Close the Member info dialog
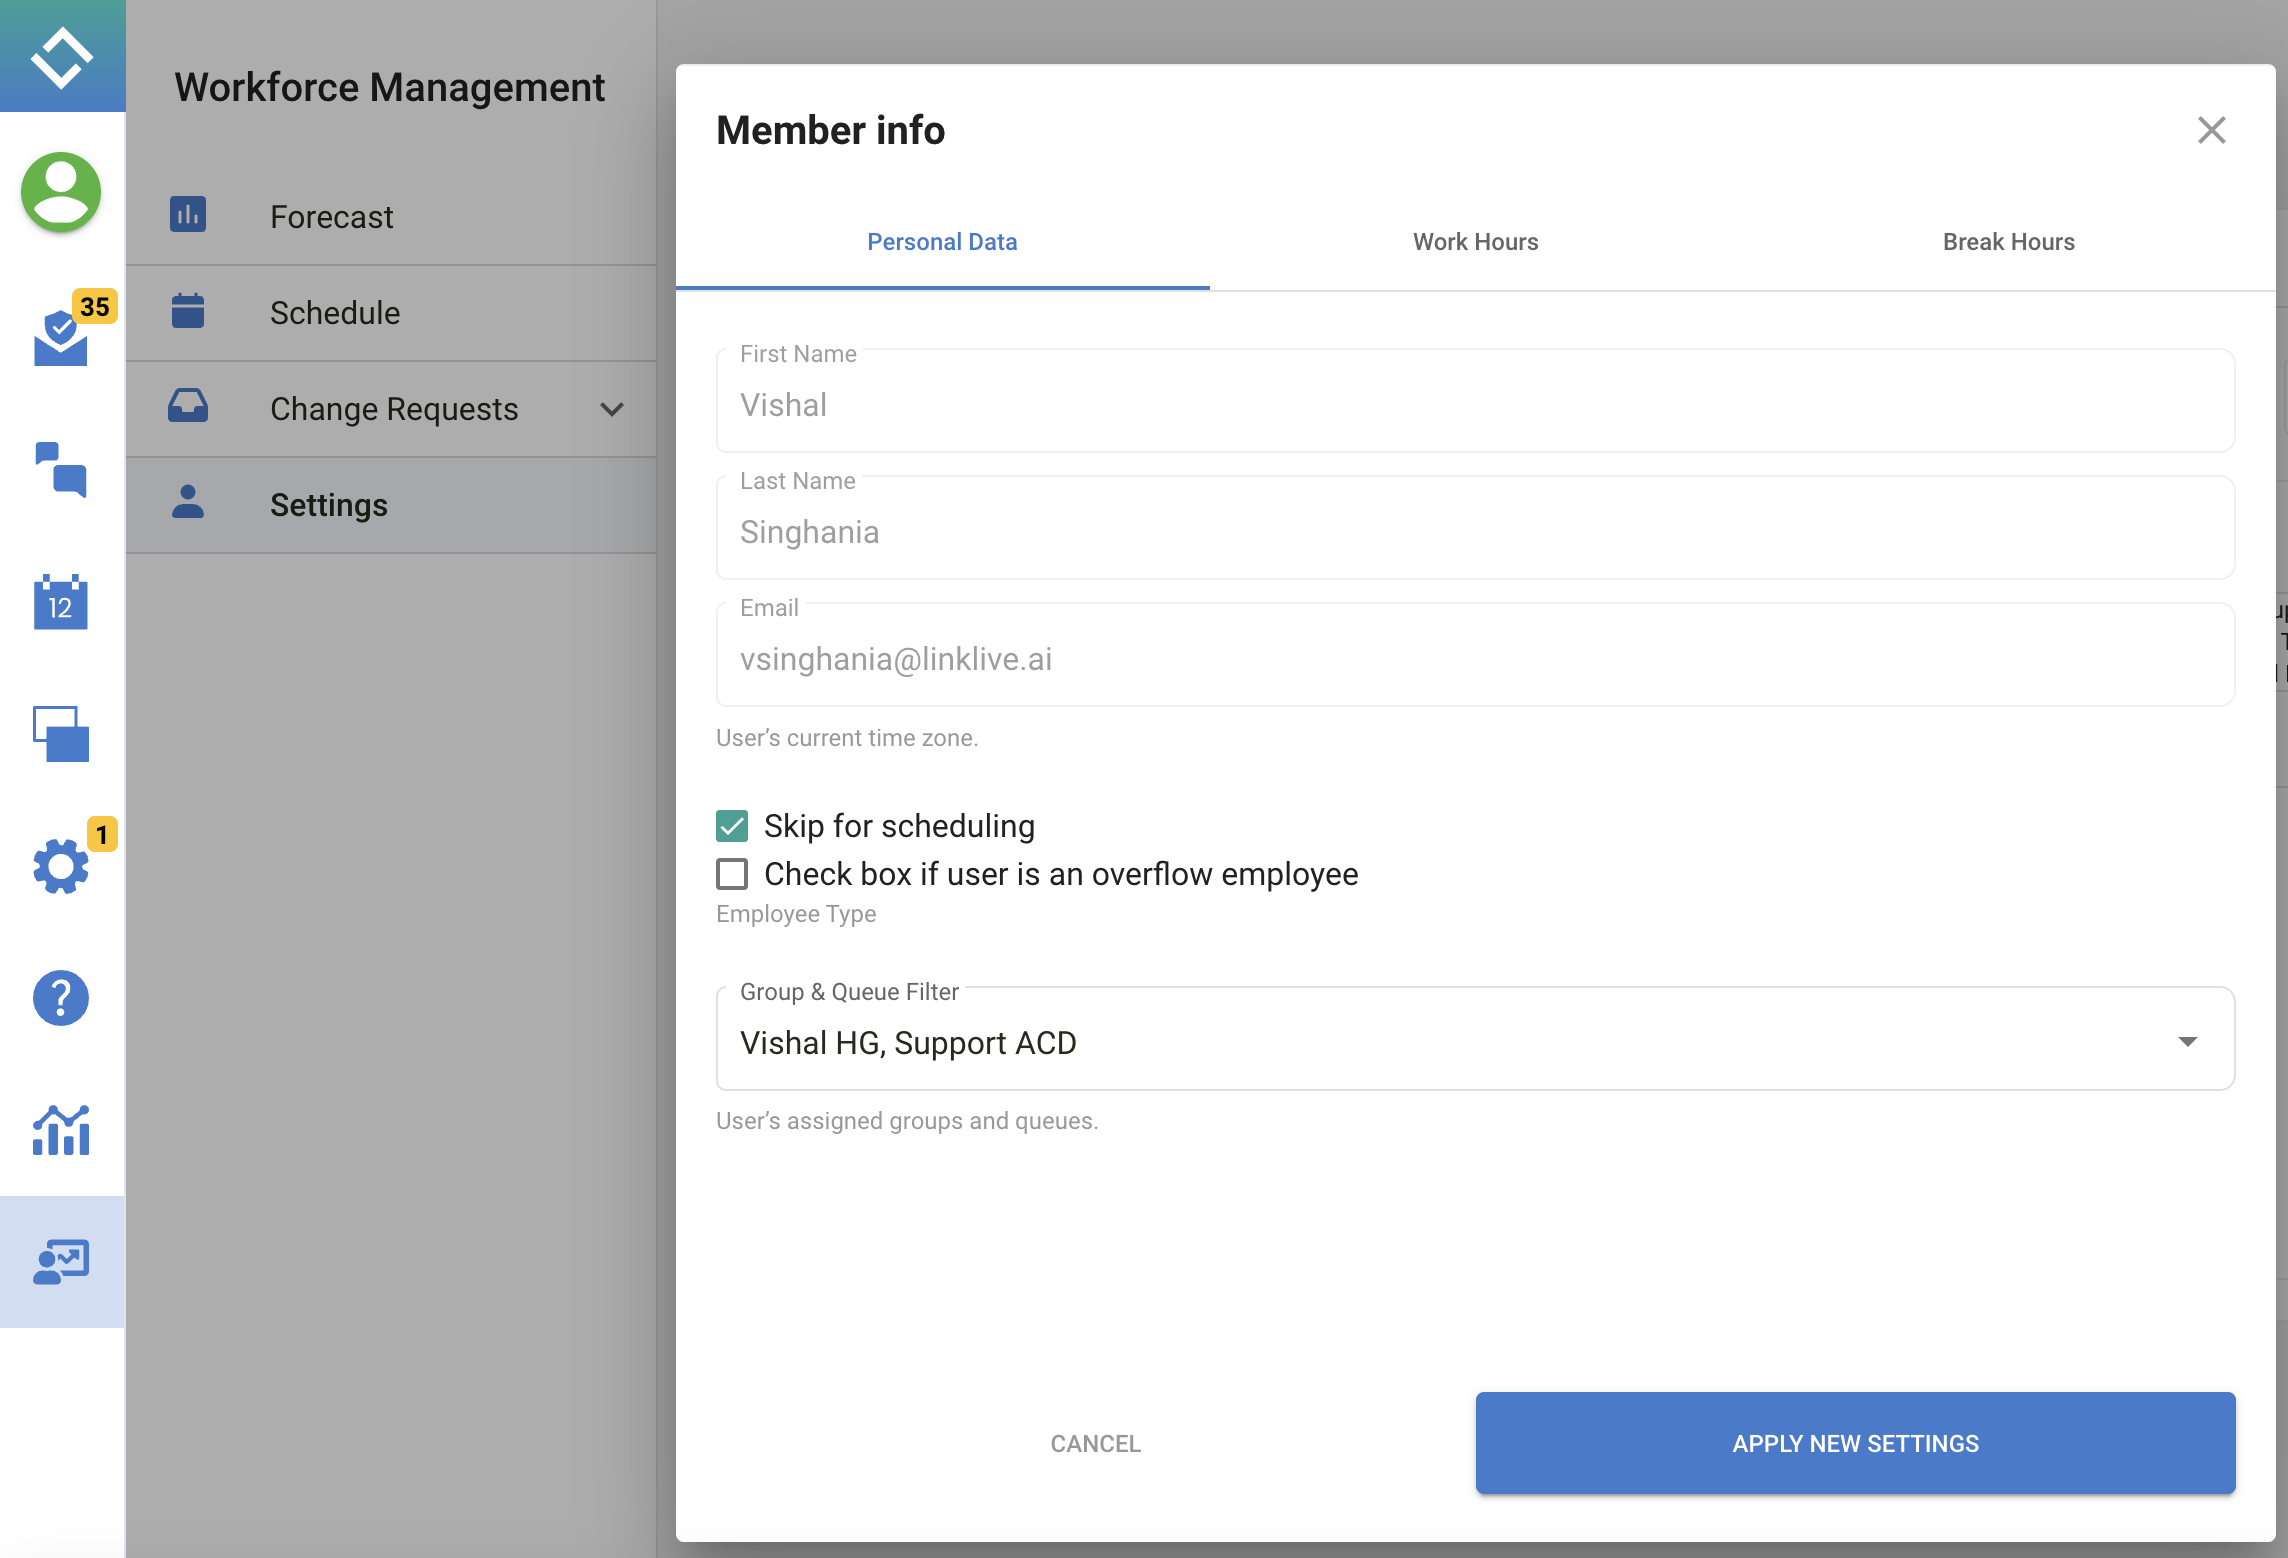 2211,130
